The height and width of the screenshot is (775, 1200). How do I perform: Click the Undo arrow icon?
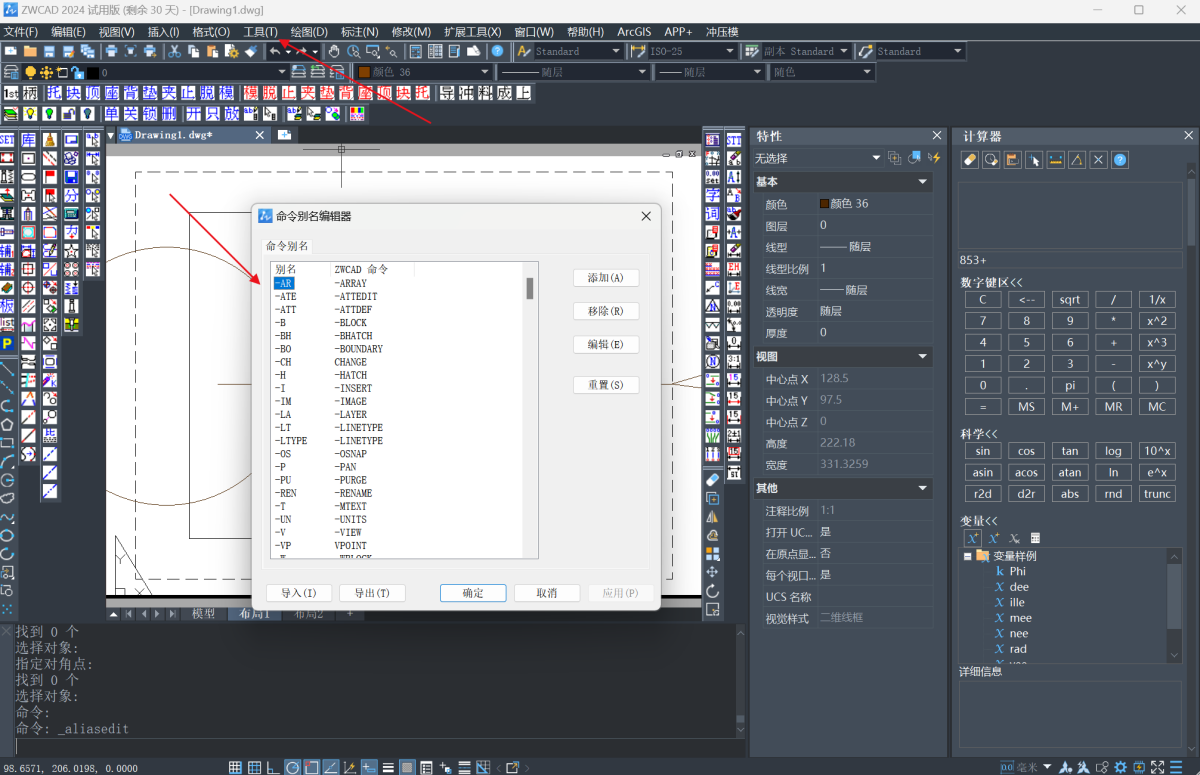click(x=274, y=51)
